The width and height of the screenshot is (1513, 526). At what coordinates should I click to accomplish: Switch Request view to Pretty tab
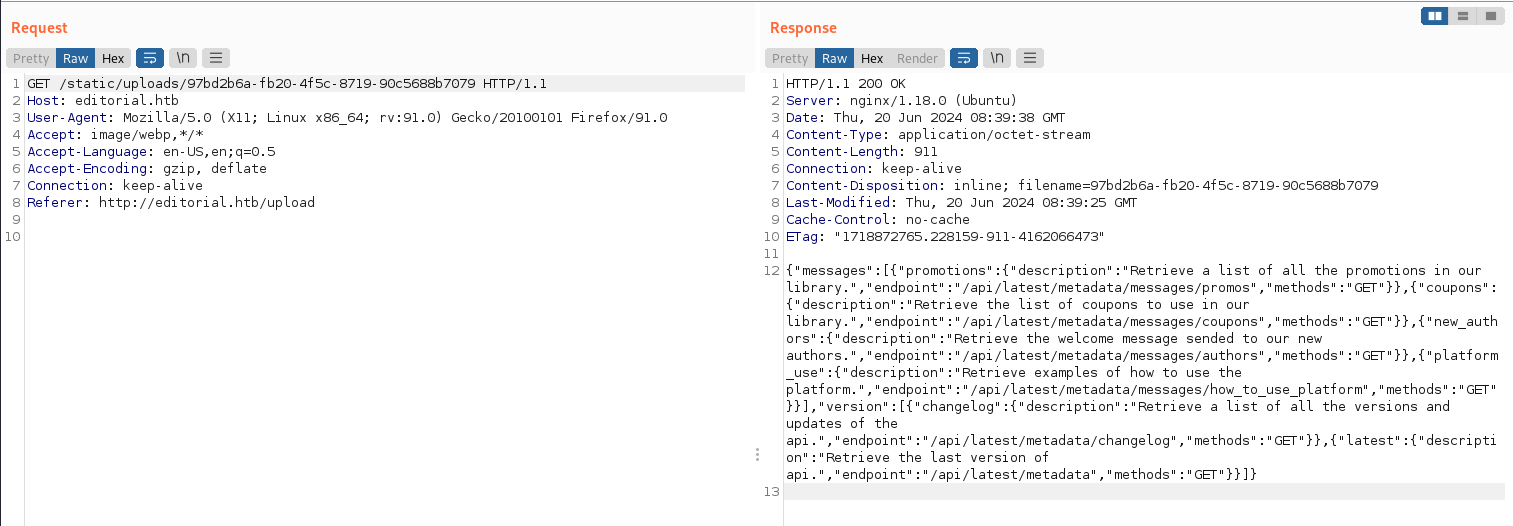[31, 58]
